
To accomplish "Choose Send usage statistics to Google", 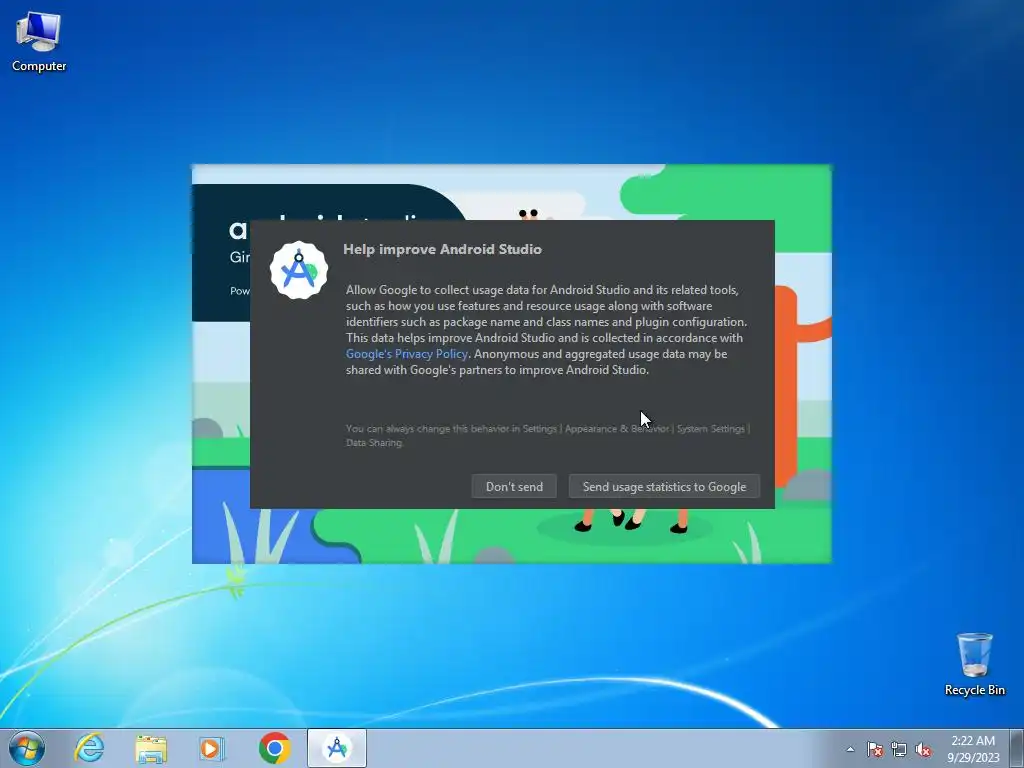I will tap(664, 487).
